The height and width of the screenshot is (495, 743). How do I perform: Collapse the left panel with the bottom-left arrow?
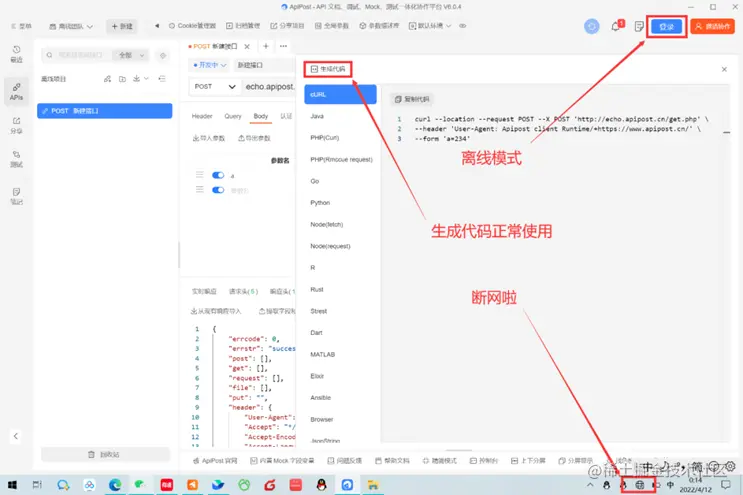(16, 436)
